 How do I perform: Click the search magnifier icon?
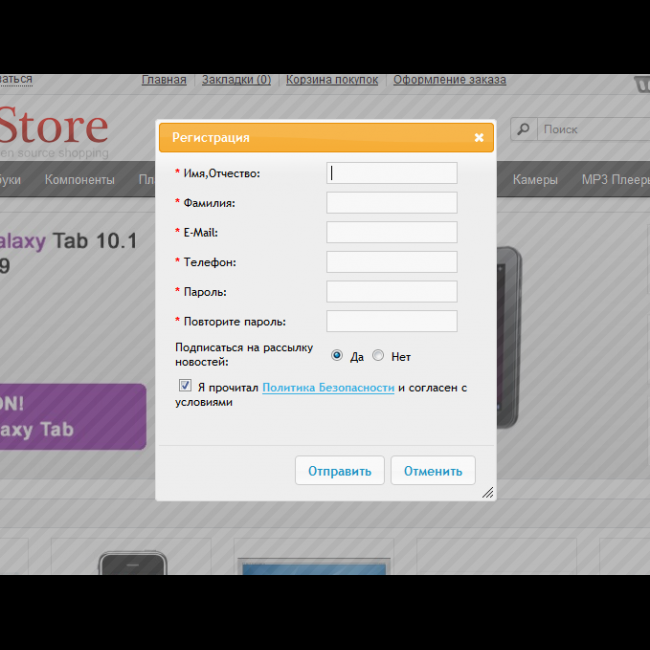pos(523,129)
